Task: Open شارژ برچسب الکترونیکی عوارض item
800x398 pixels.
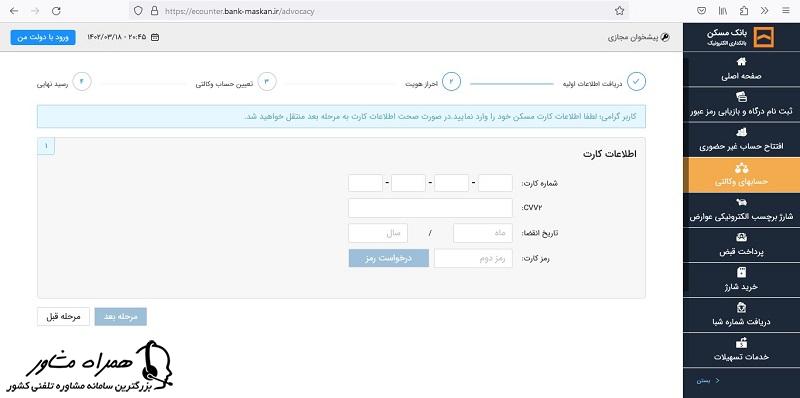Action: pos(741,210)
